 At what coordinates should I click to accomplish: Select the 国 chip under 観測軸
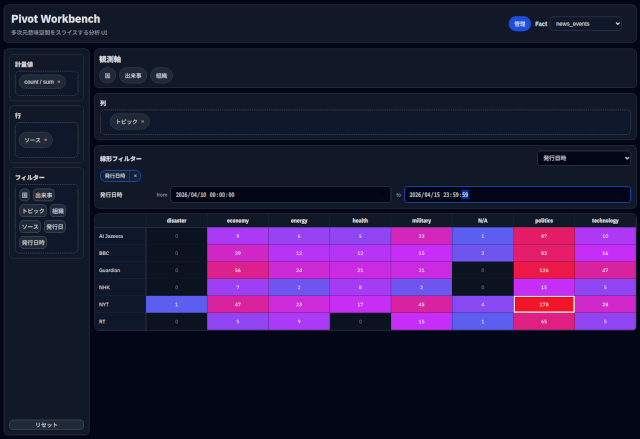coord(107,75)
